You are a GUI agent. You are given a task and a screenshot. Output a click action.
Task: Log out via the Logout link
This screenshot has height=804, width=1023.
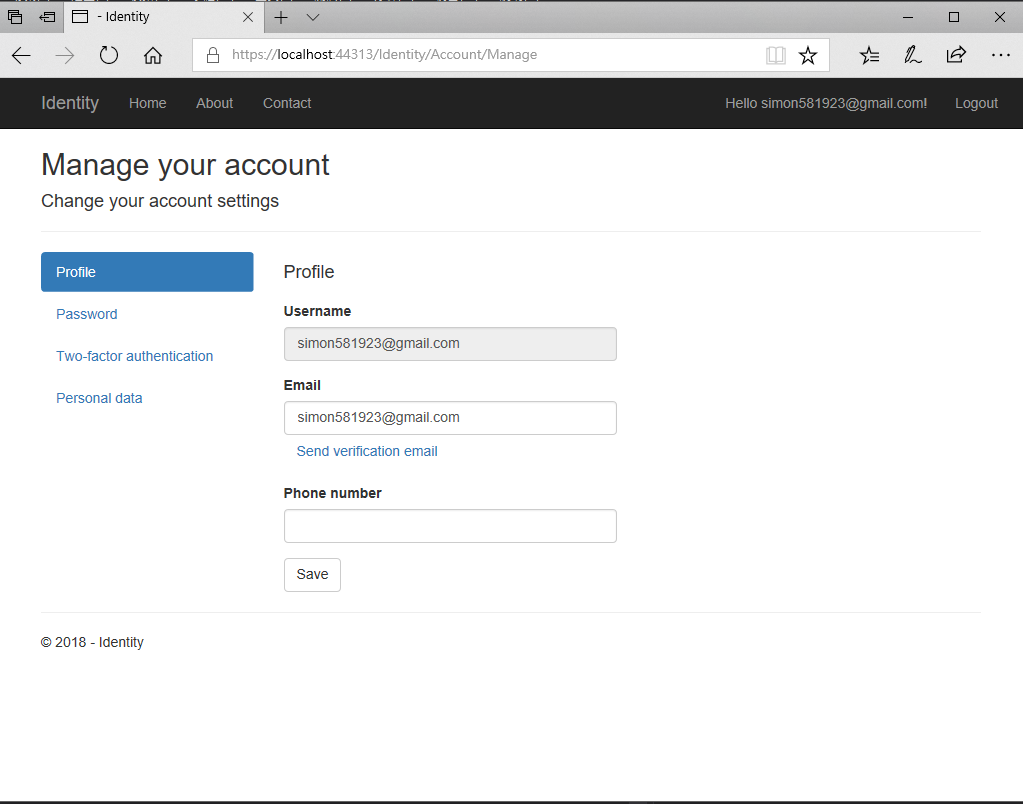tap(976, 103)
